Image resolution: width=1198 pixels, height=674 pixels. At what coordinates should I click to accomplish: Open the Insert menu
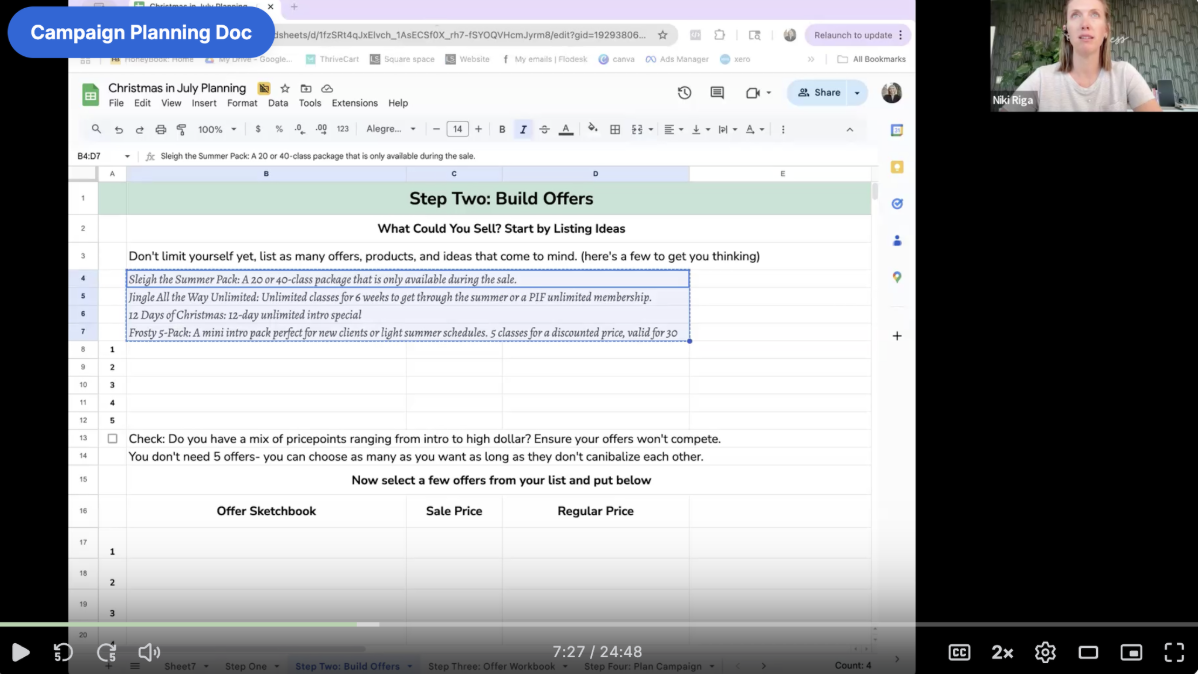pyautogui.click(x=204, y=103)
